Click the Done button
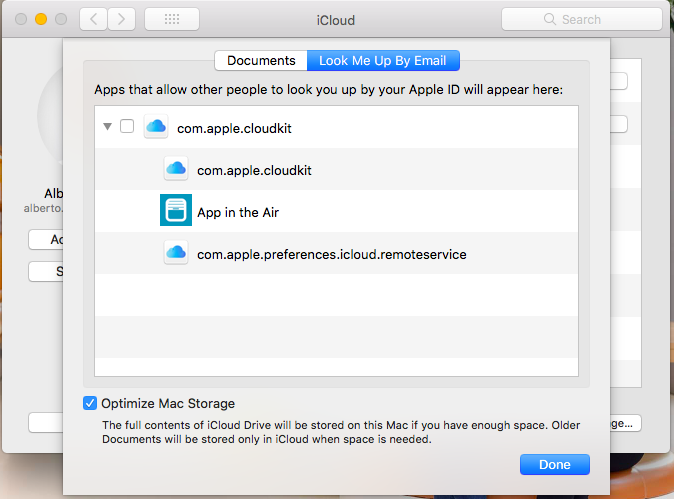The image size is (674, 499). 555,465
